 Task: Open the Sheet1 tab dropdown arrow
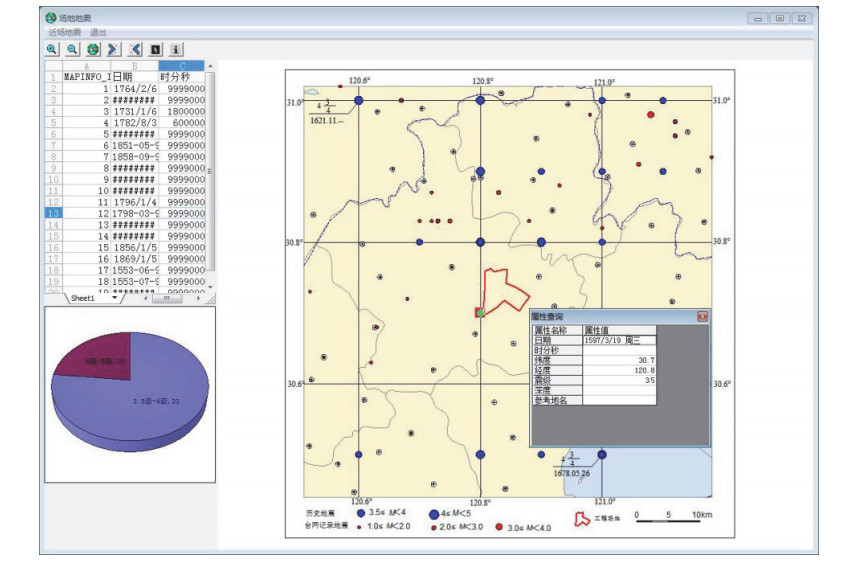[x=115, y=298]
